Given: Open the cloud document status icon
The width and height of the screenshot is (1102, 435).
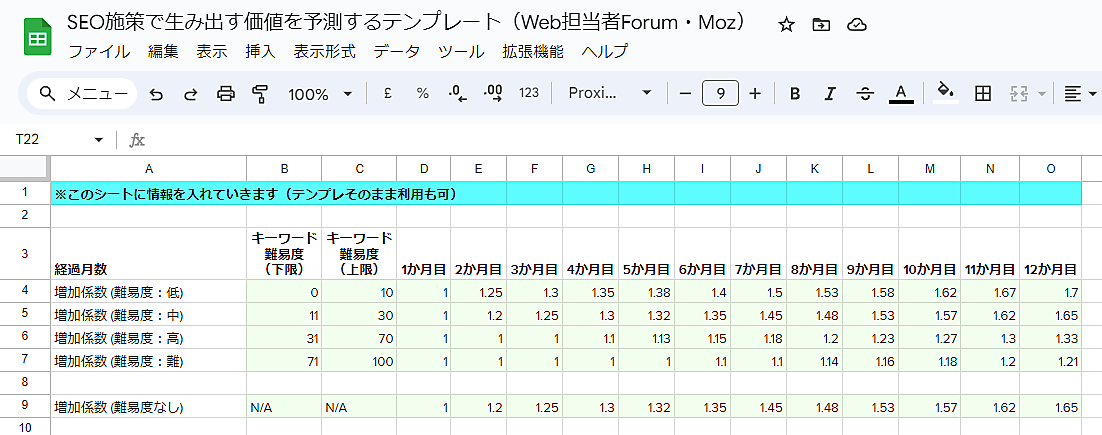Looking at the screenshot, I should [856, 25].
